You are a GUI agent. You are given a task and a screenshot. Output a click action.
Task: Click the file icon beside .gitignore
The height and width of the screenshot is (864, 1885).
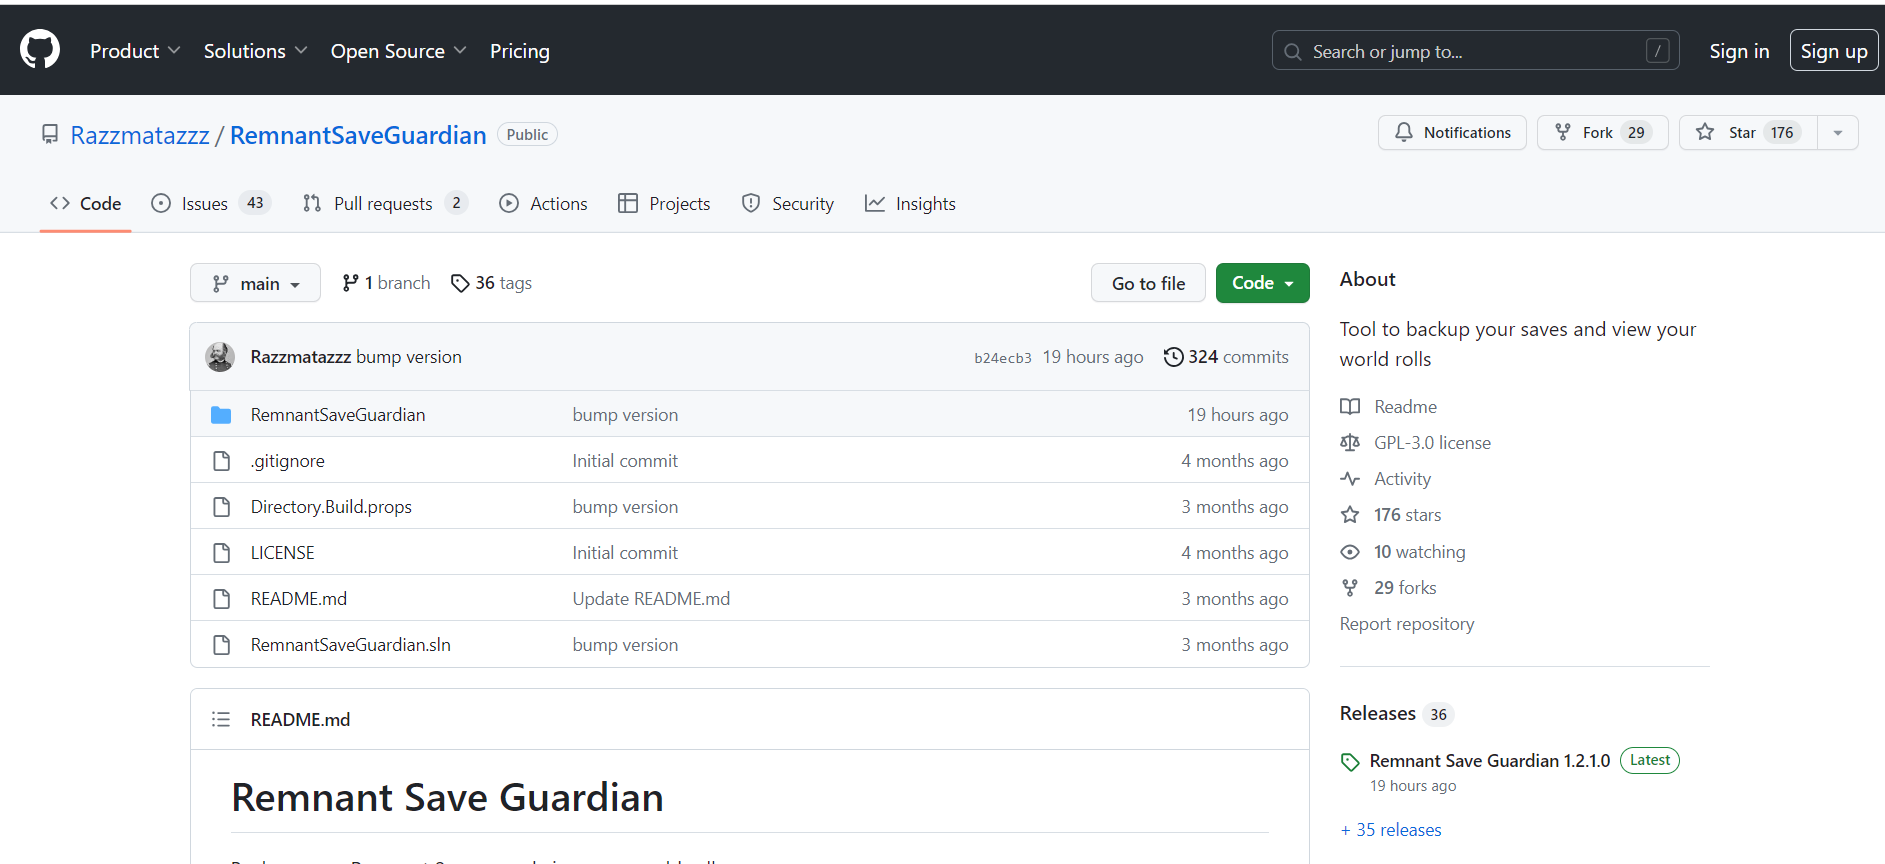[221, 461]
